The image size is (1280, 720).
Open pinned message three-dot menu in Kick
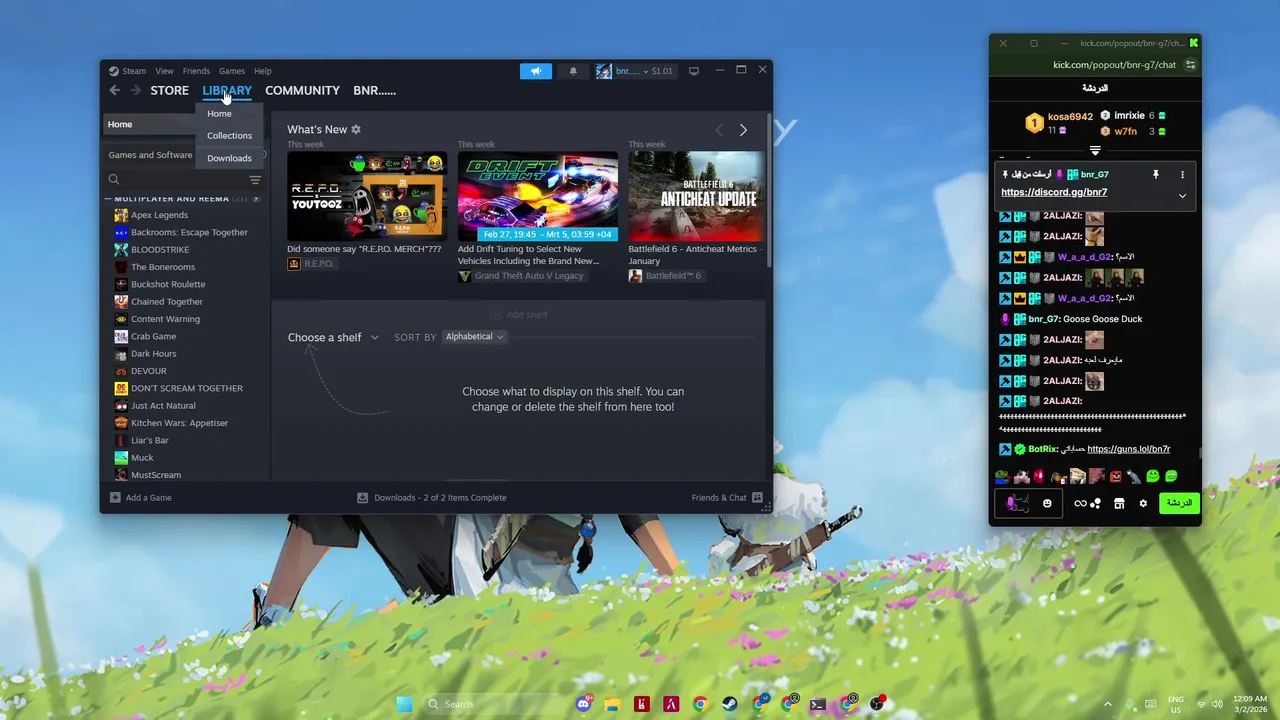1182,174
